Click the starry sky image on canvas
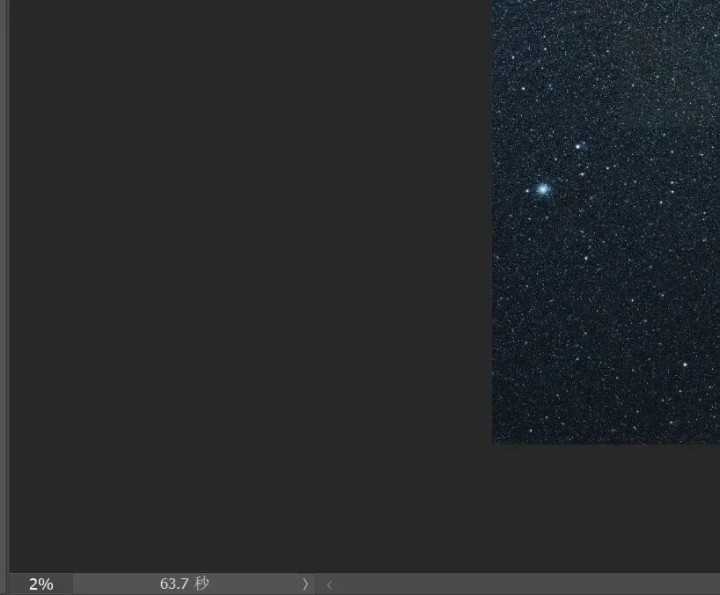The height and width of the screenshot is (595, 720). point(606,222)
